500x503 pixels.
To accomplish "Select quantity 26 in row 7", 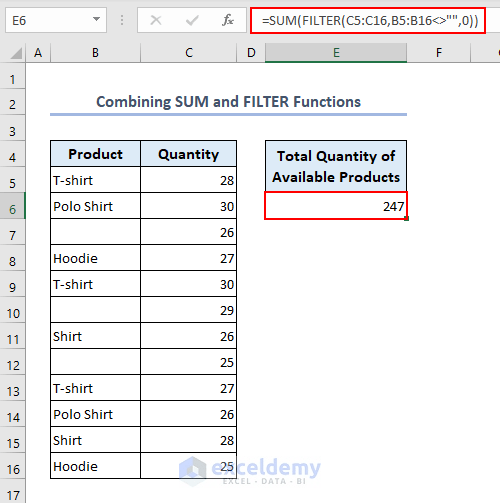I will tap(189, 232).
